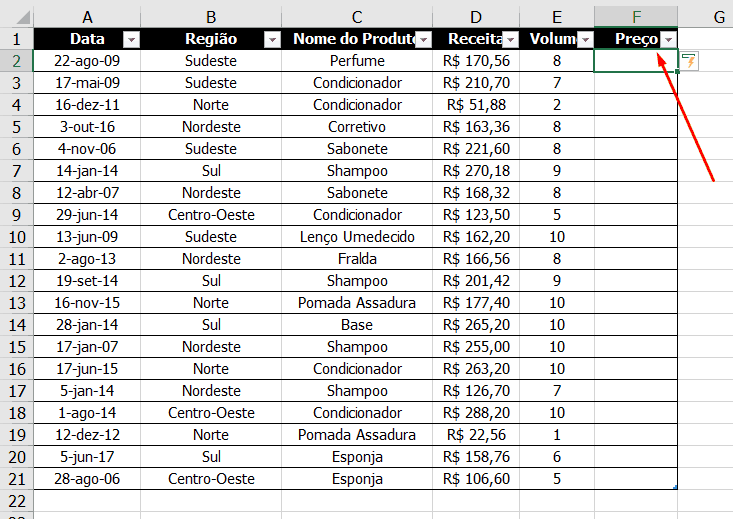Select column D header

476,17
